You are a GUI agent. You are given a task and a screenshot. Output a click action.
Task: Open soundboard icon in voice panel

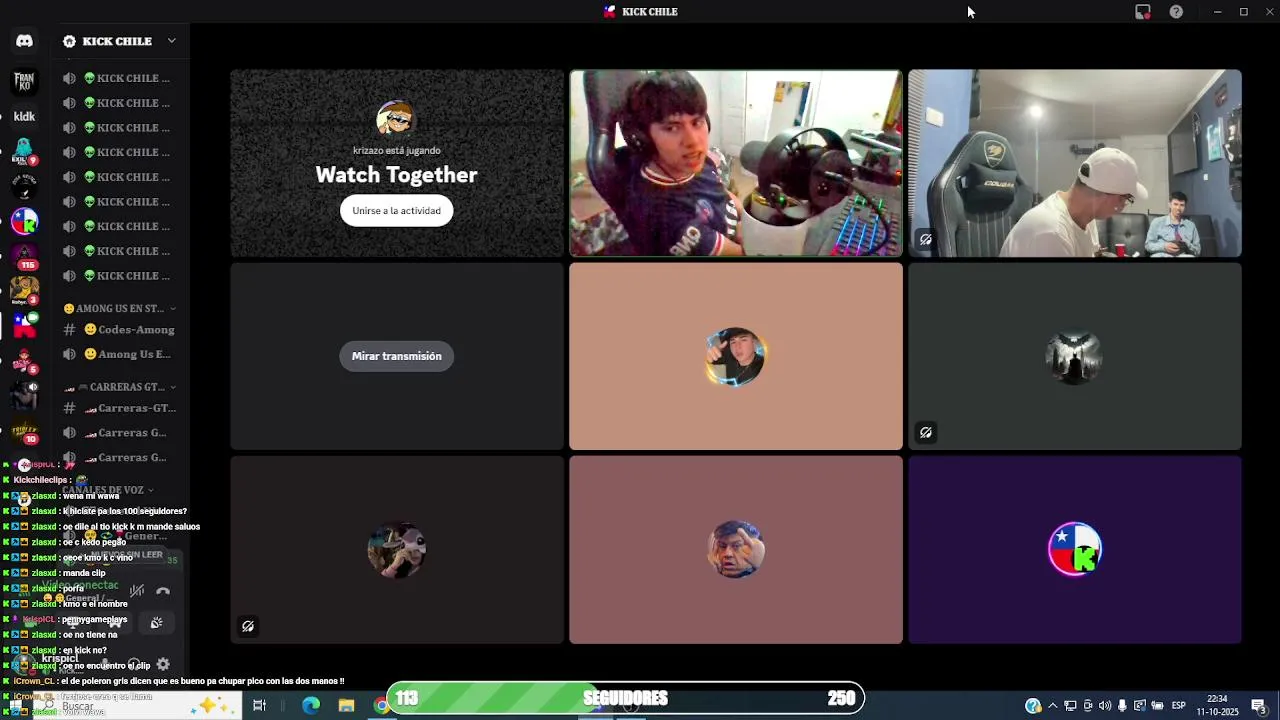[x=156, y=622]
